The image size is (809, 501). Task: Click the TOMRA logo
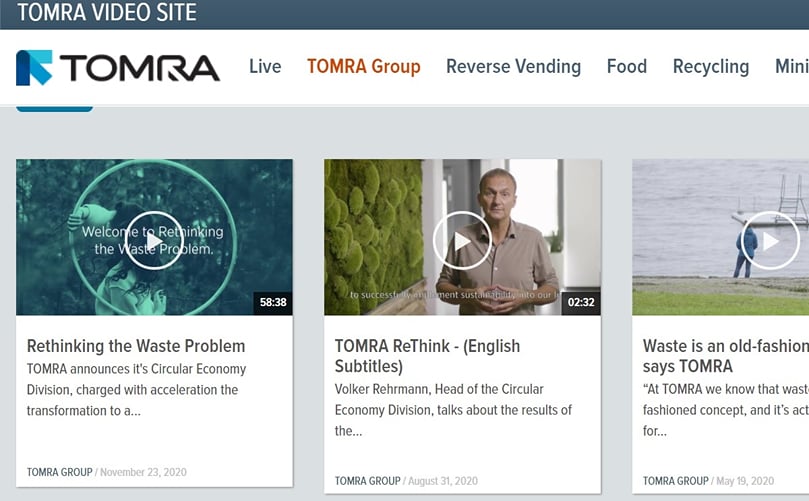pyautogui.click(x=118, y=68)
